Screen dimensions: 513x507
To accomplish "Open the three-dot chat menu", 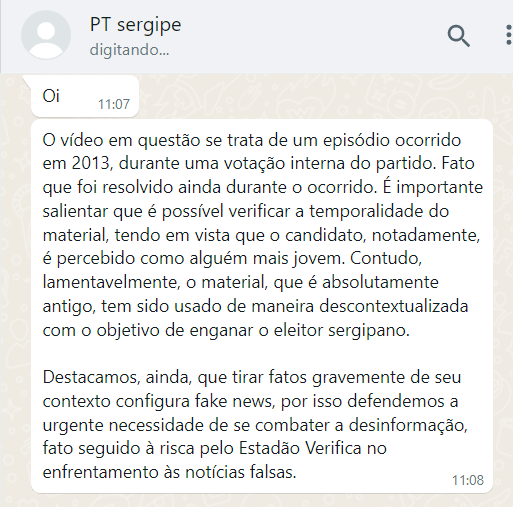I will click(x=508, y=35).
